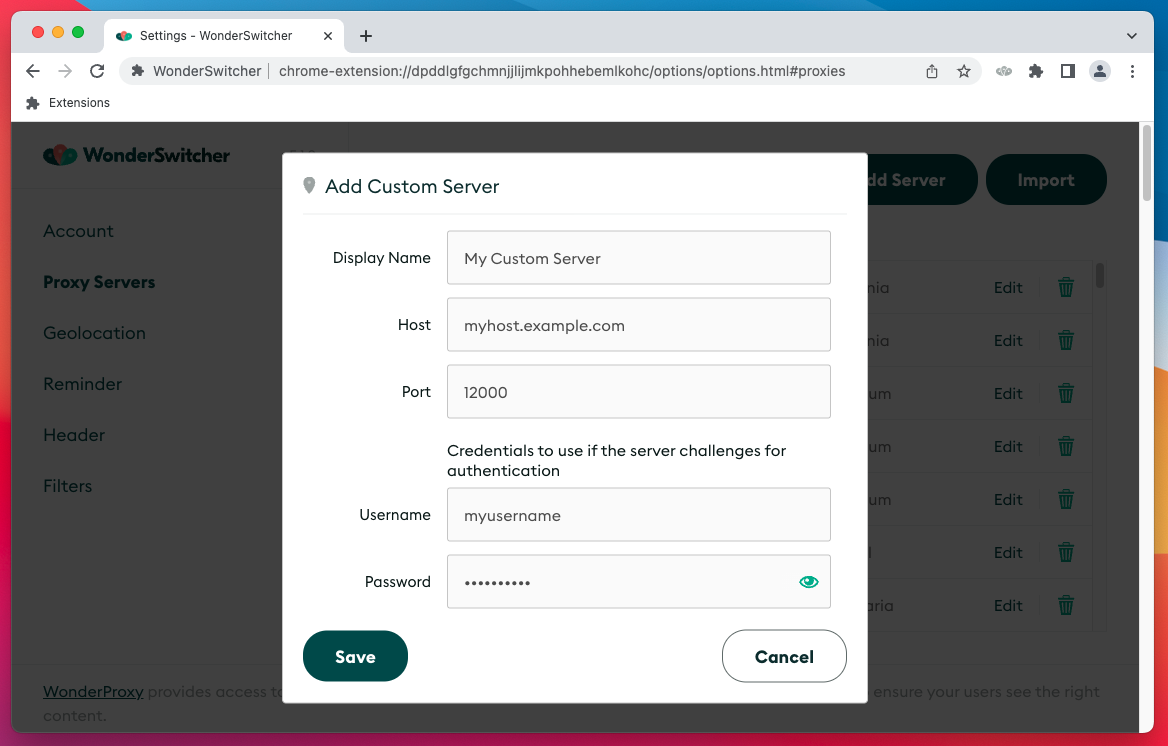Show the password with the eye icon
This screenshot has height=746, width=1168.
pyautogui.click(x=808, y=582)
